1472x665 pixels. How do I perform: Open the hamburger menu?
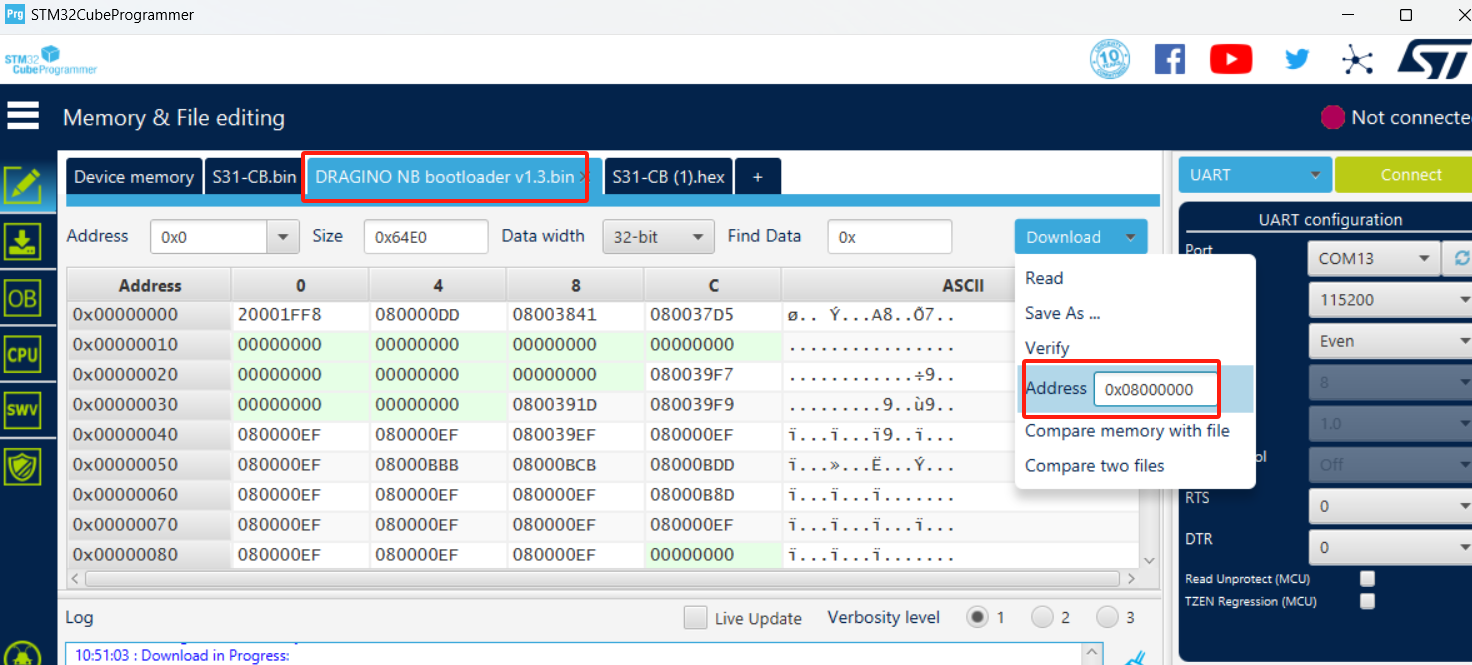tap(23, 116)
